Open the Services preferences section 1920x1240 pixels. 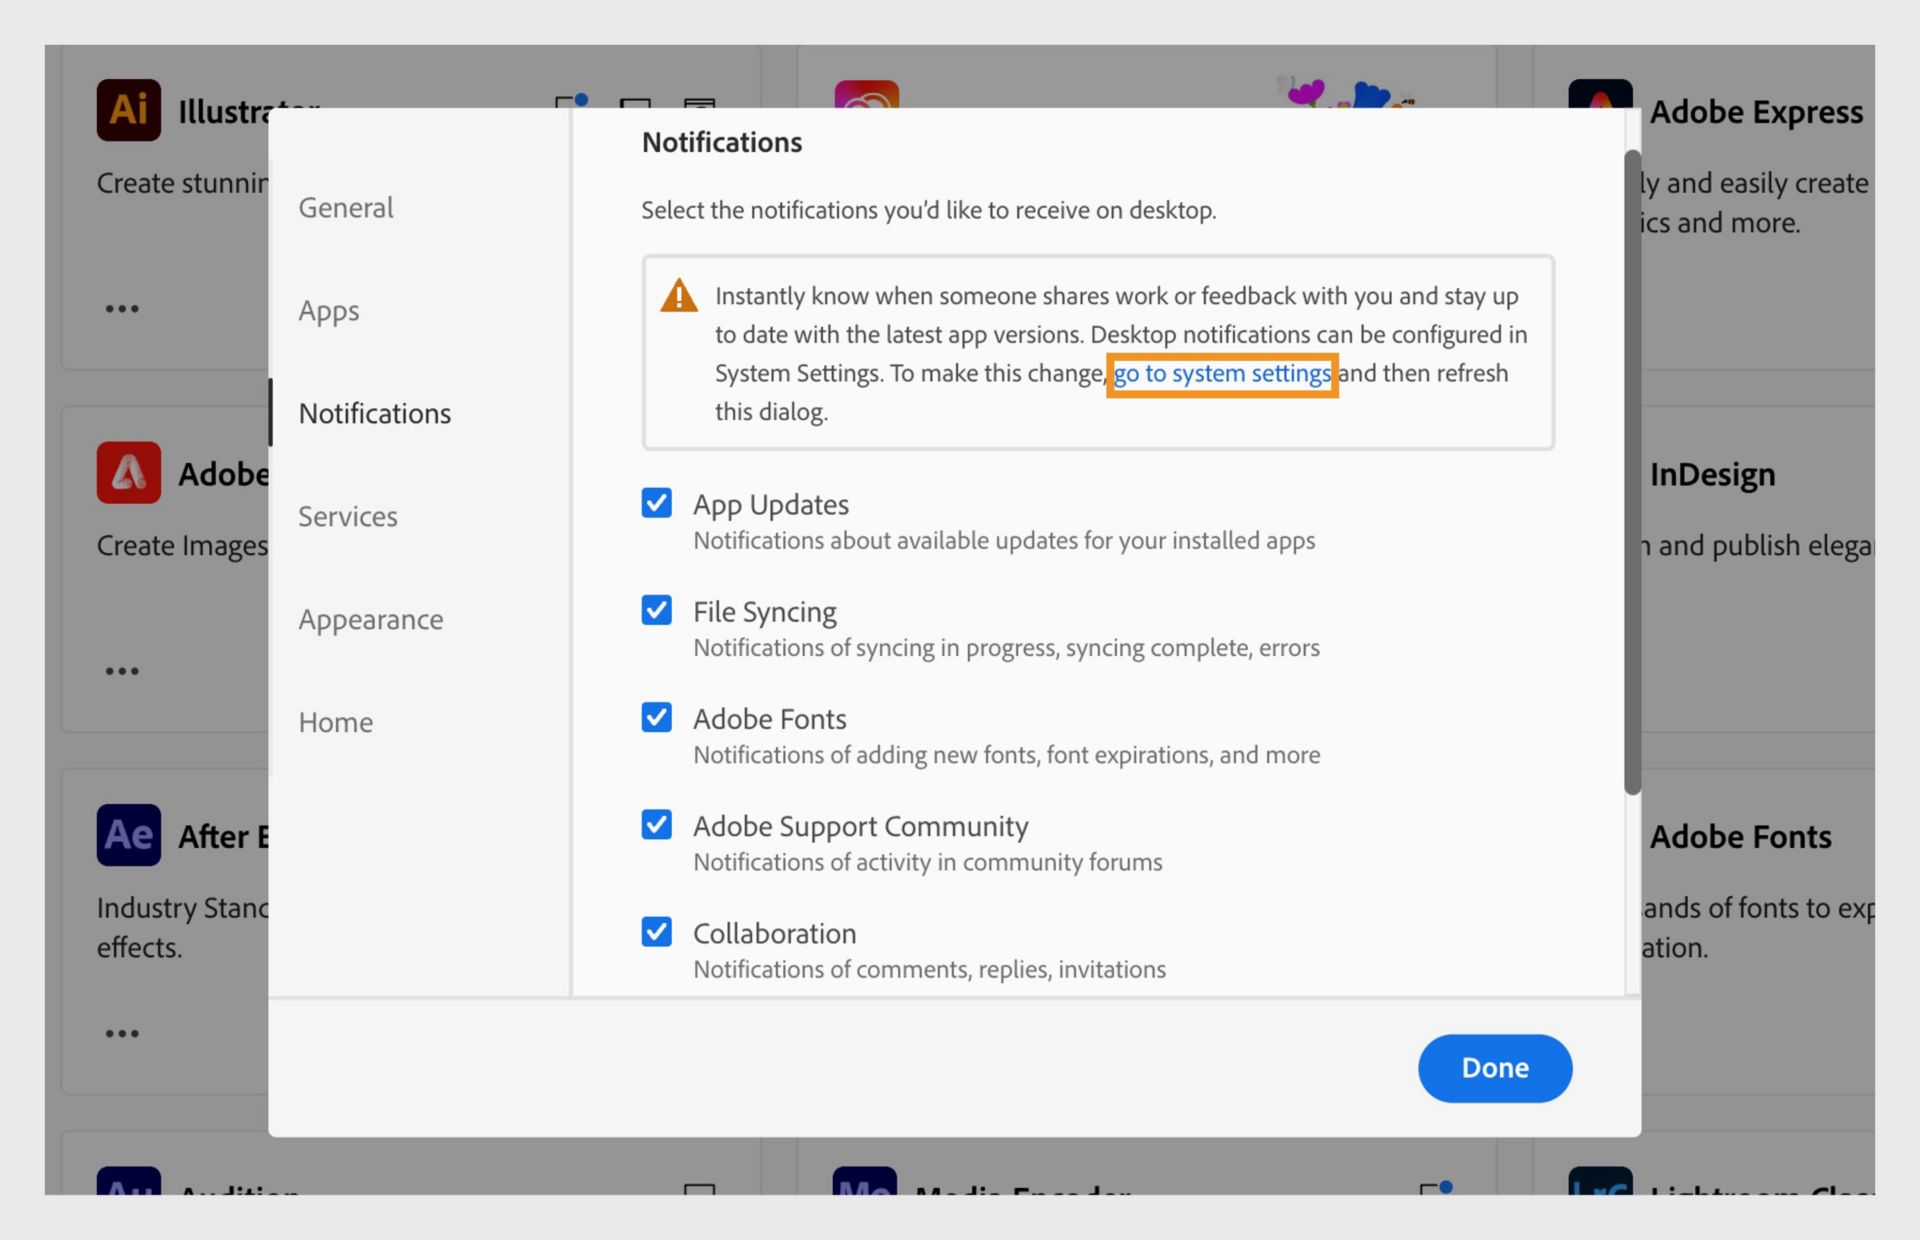pyautogui.click(x=348, y=516)
